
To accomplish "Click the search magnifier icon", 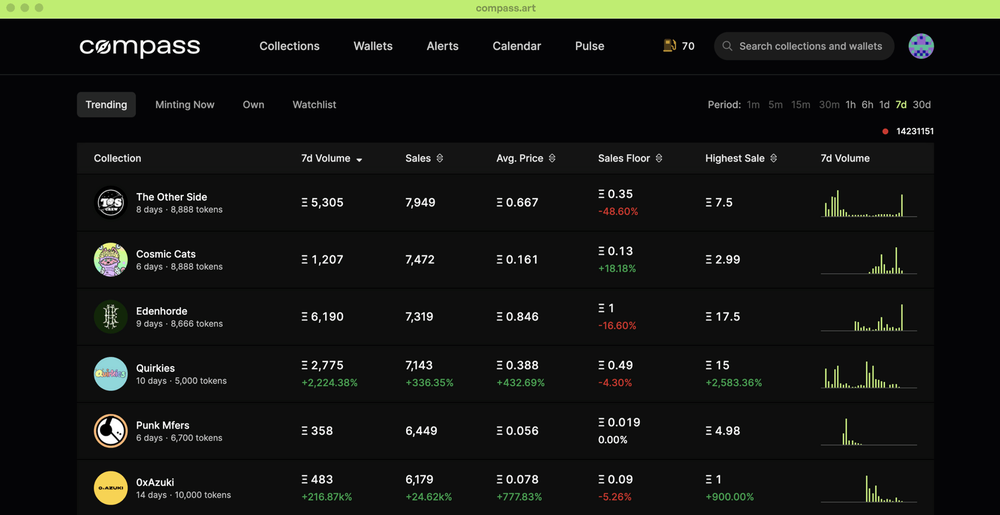I will [x=727, y=46].
